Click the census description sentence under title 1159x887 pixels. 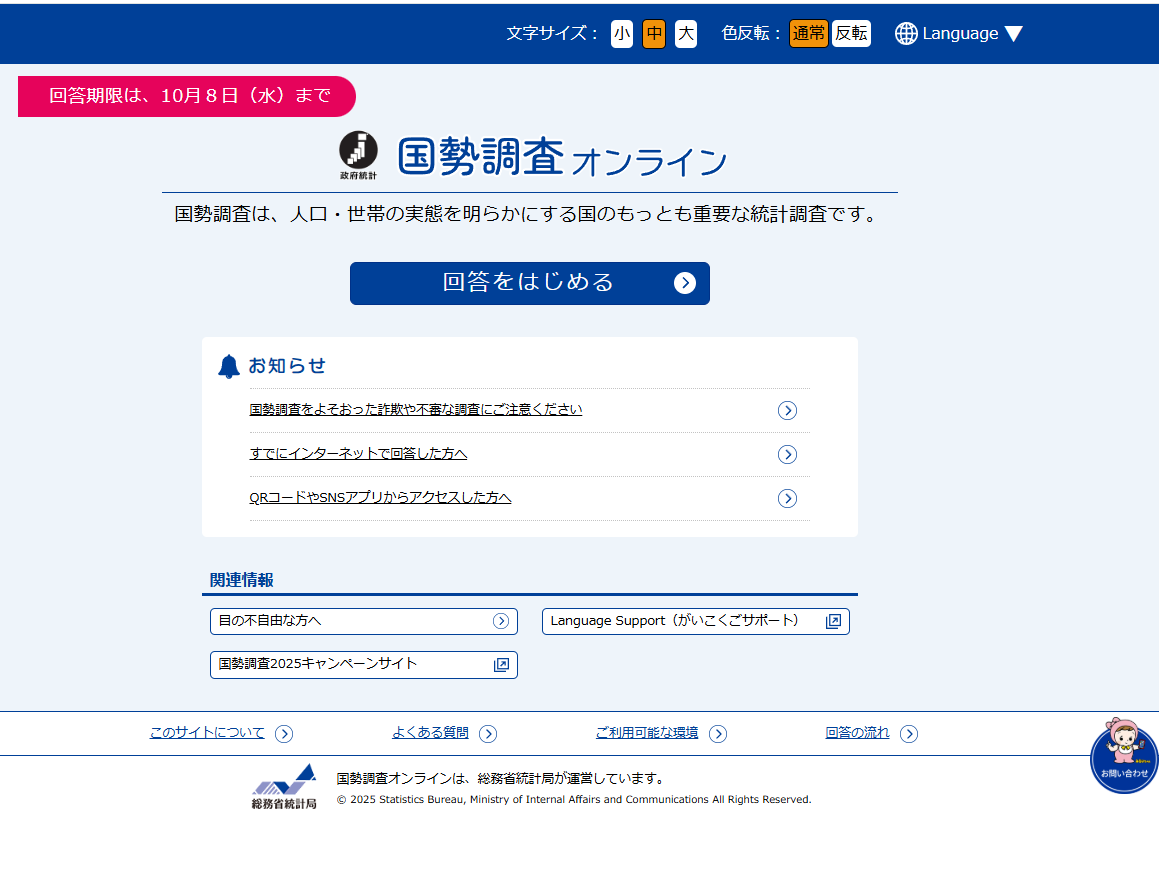(527, 214)
